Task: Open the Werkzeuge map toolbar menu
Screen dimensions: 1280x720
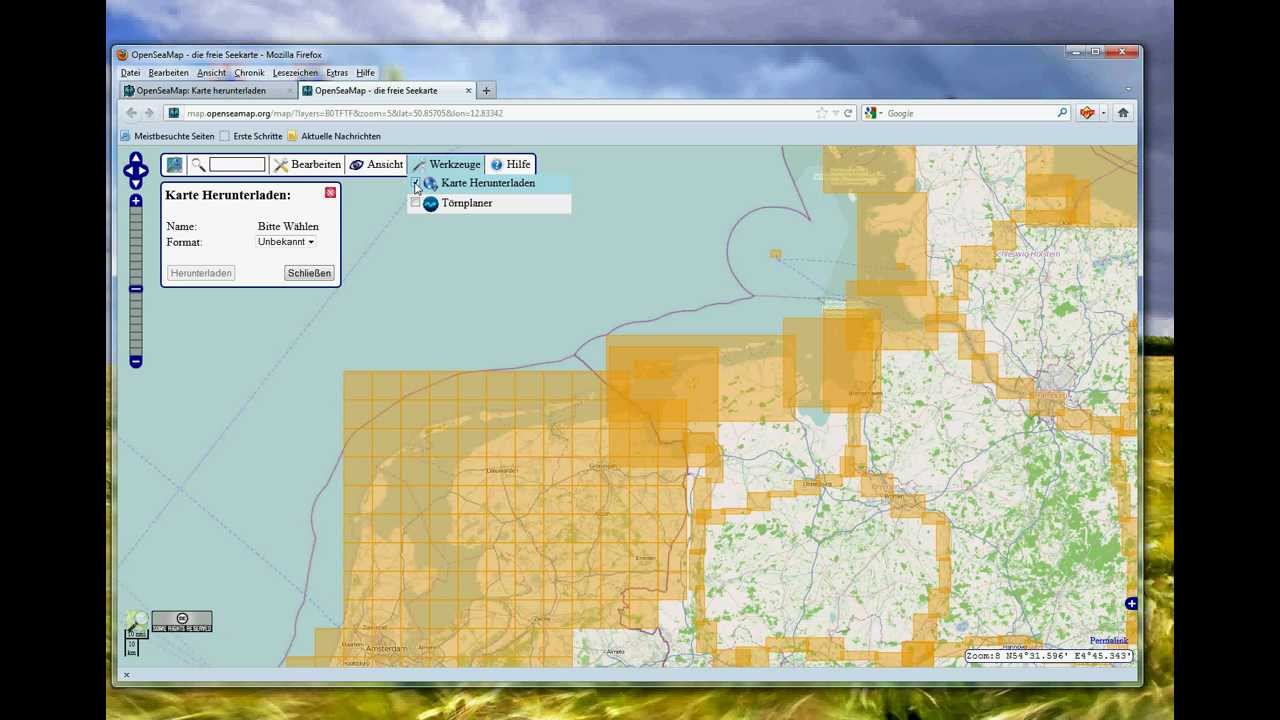Action: (x=446, y=164)
